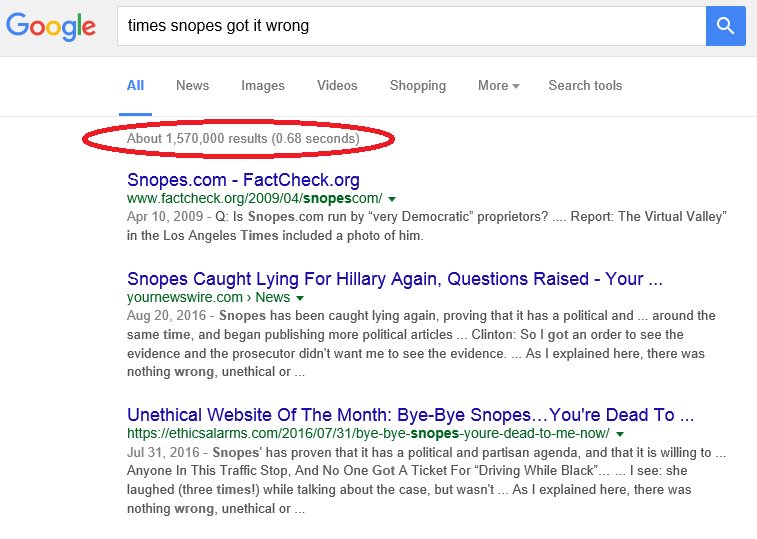Viewport: 757px width, 539px height.
Task: Switch to the News tab
Action: (192, 85)
